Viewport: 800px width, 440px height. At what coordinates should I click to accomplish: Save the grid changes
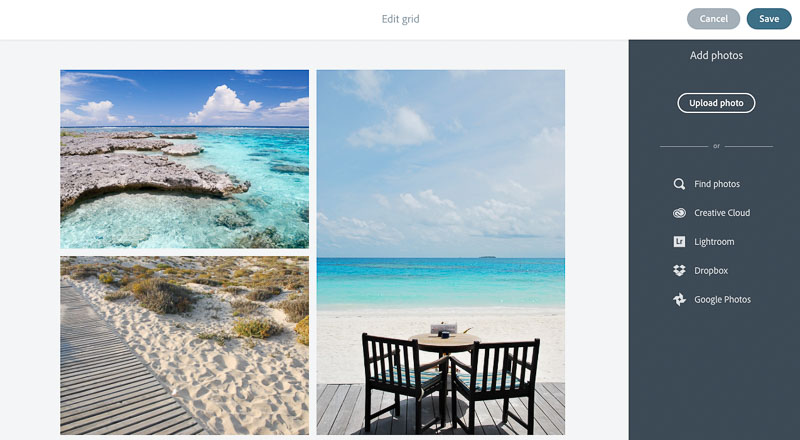[769, 19]
